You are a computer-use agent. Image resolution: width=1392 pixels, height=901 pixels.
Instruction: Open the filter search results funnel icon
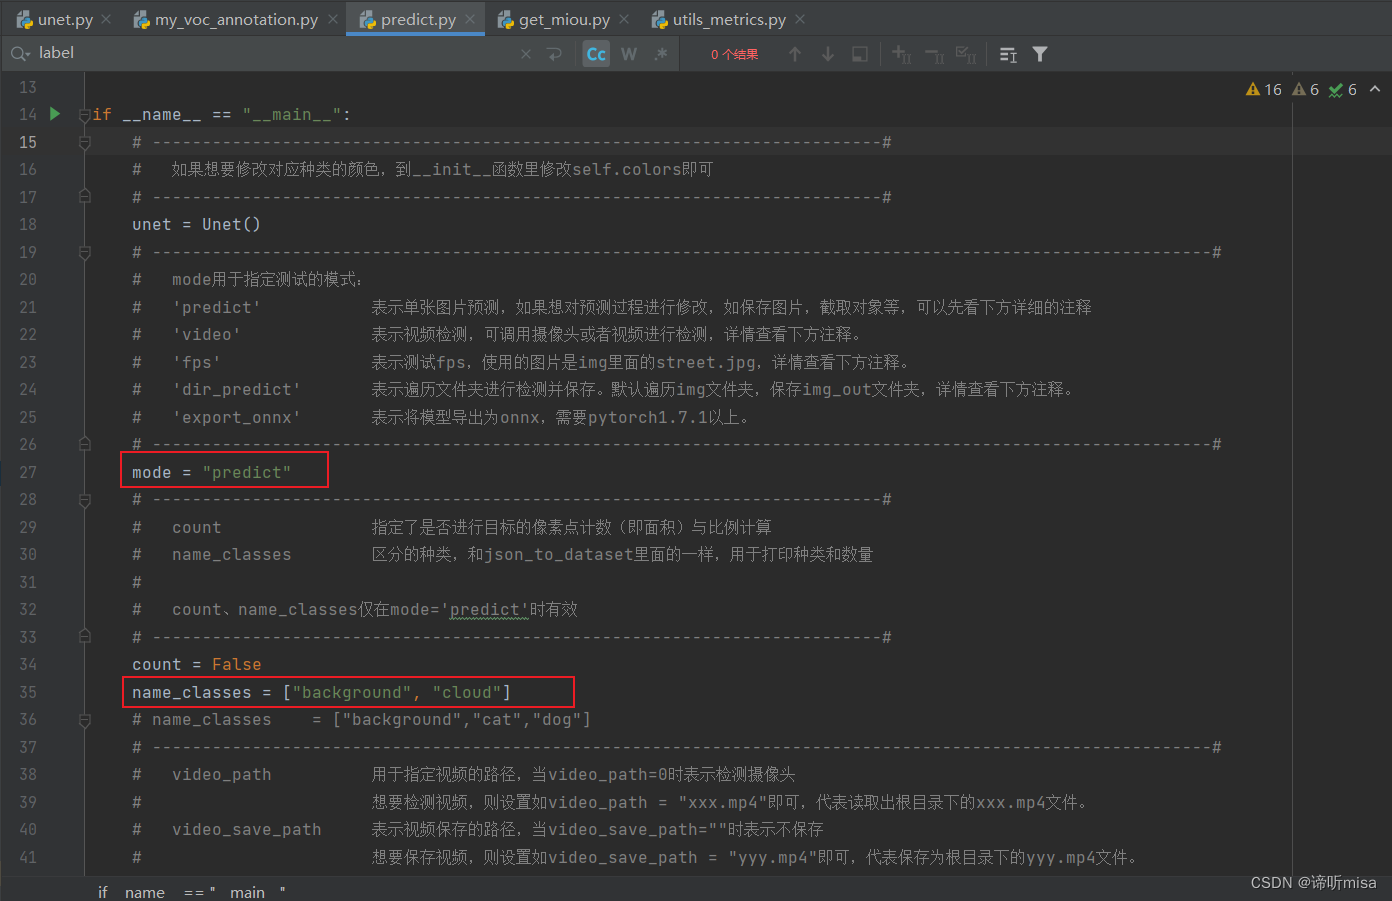pyautogui.click(x=1040, y=53)
